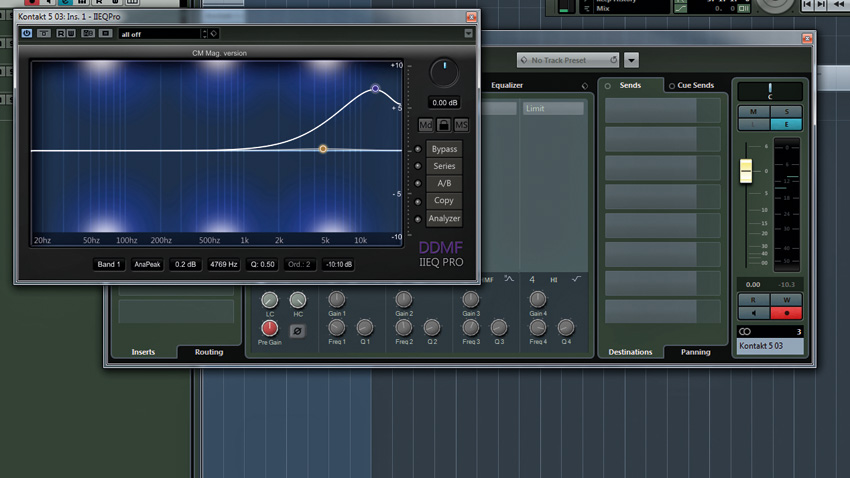Open Equalizer preset diamond icon
The width and height of the screenshot is (850, 478).
point(584,86)
